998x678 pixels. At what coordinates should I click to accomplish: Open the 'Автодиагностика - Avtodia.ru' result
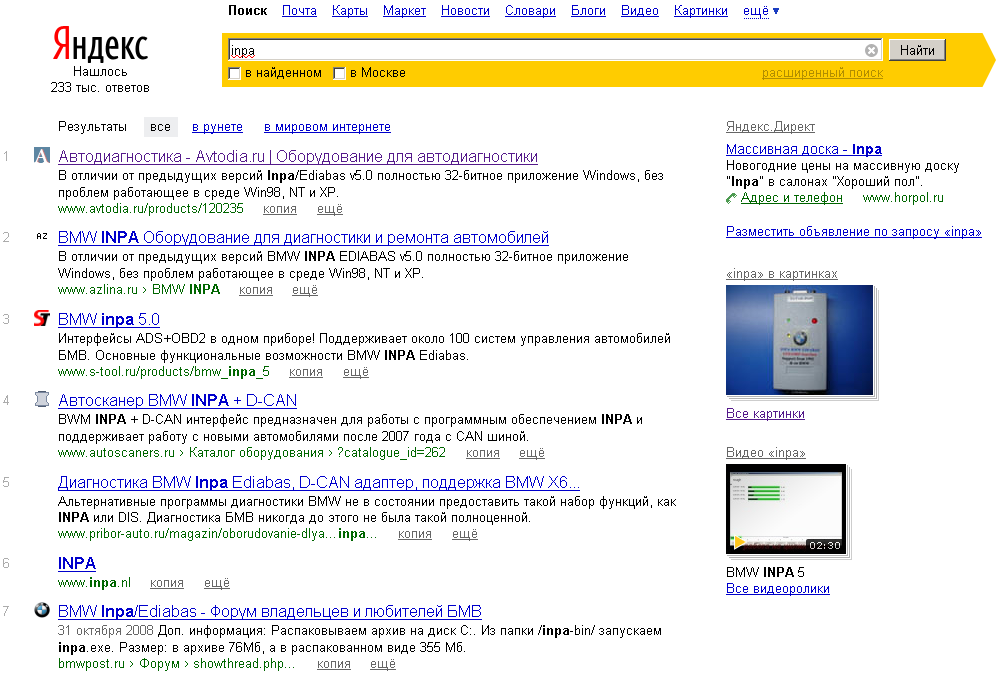pos(298,157)
